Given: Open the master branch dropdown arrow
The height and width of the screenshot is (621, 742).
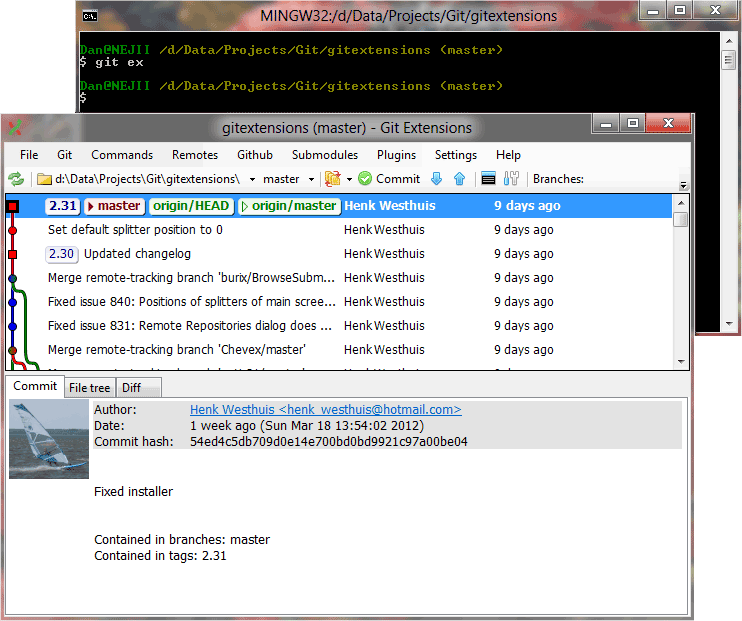Looking at the screenshot, I should coord(311,179).
